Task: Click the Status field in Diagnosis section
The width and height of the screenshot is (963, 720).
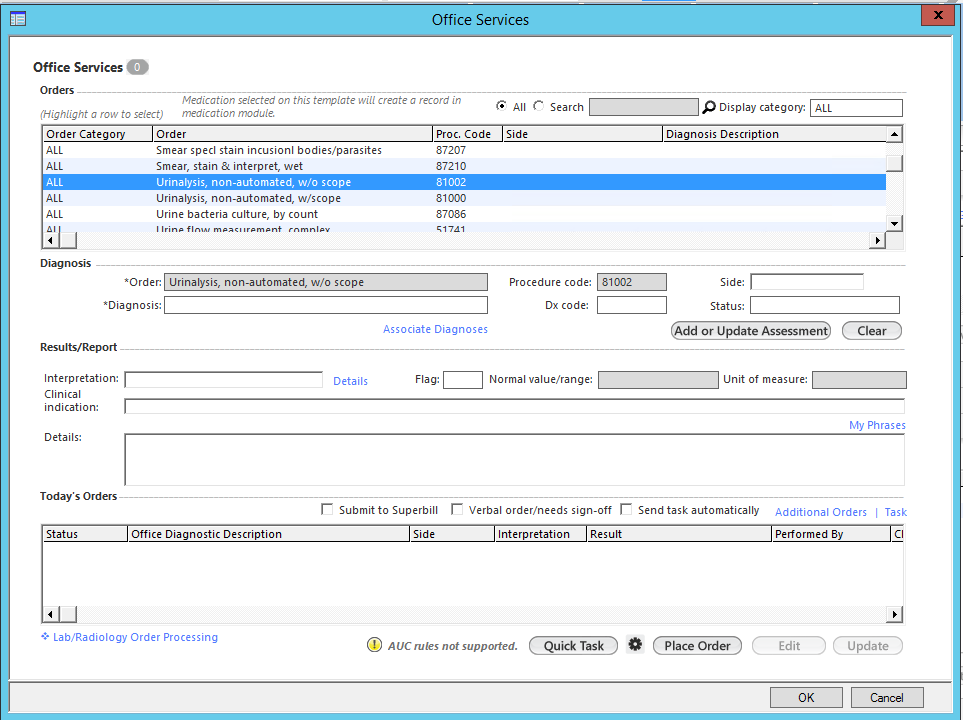Action: tap(825, 305)
